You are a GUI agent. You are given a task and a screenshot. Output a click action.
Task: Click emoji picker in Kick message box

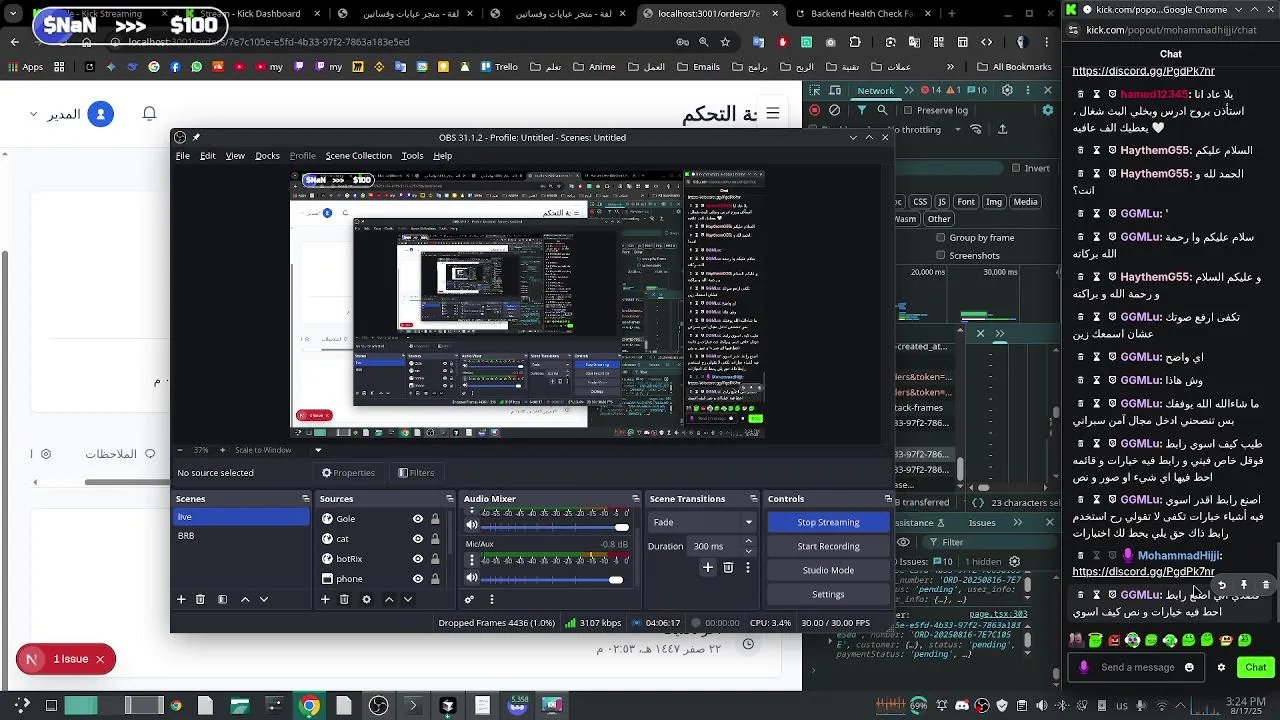coord(1189,667)
